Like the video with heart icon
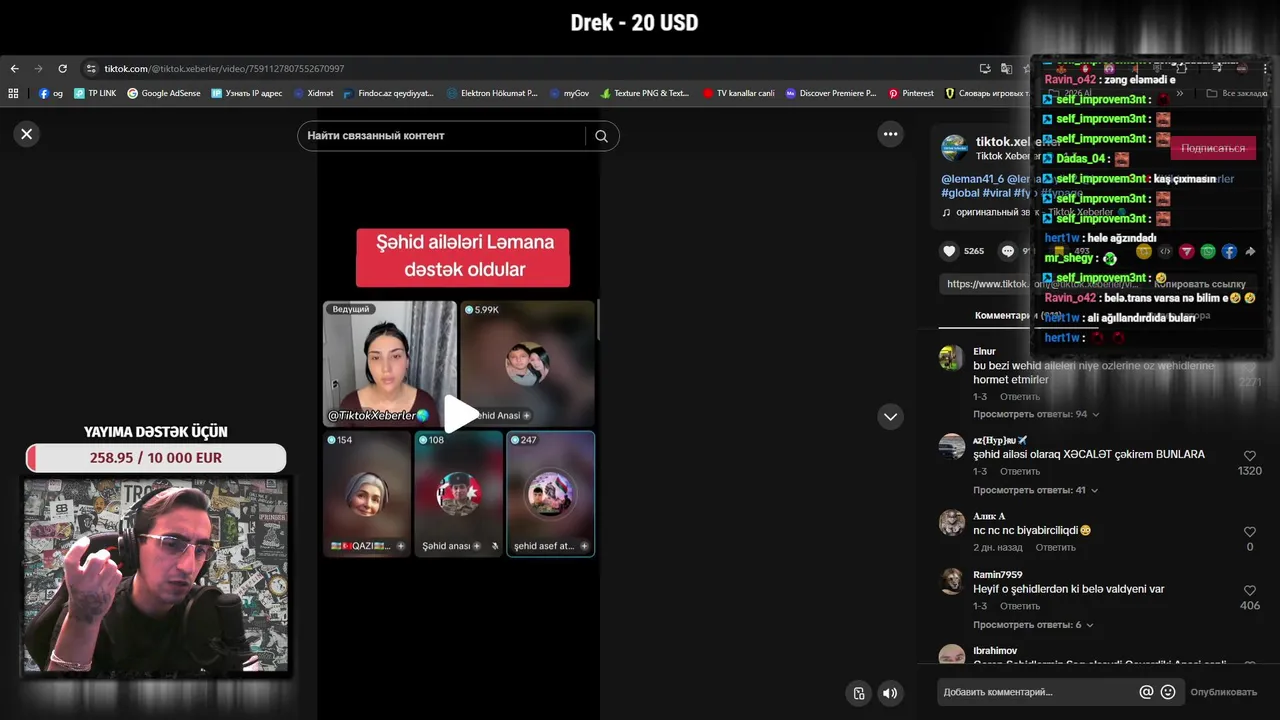Viewport: 1280px width, 720px height. point(949,251)
